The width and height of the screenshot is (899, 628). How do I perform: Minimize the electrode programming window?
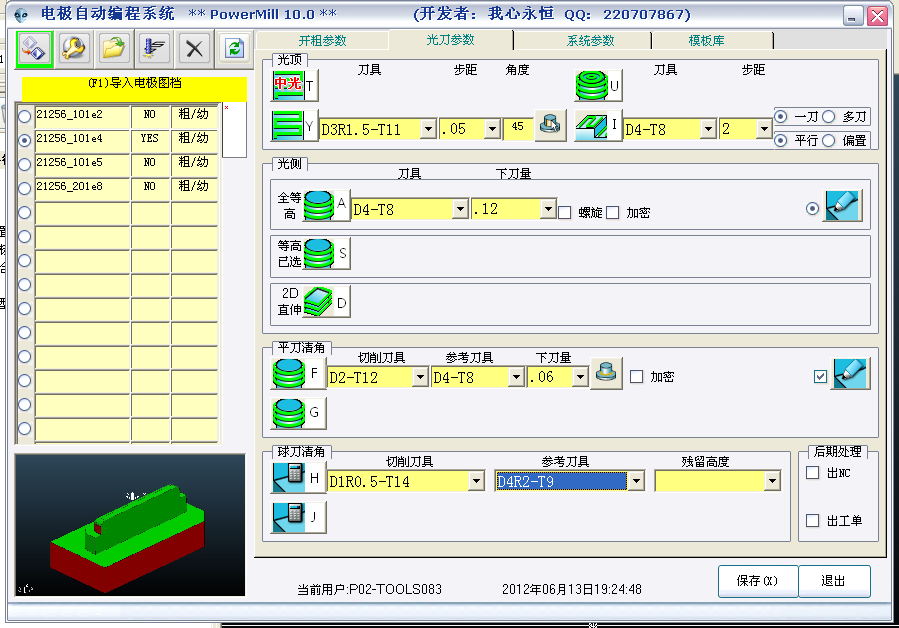[x=853, y=16]
